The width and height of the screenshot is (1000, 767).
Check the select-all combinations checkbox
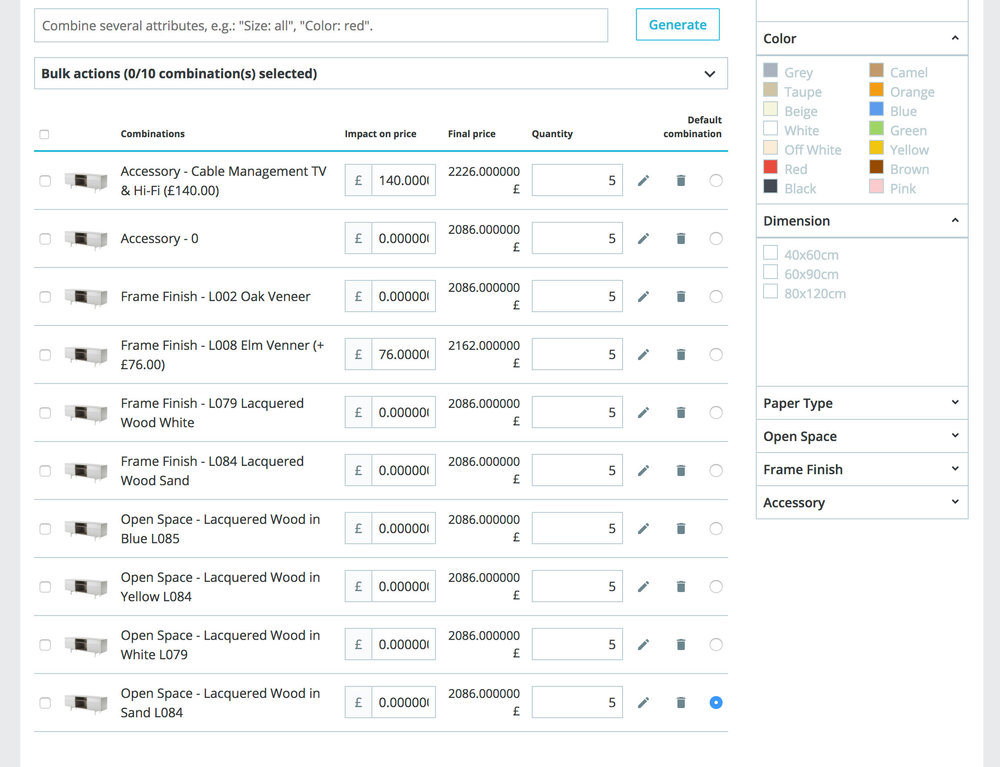[44, 133]
